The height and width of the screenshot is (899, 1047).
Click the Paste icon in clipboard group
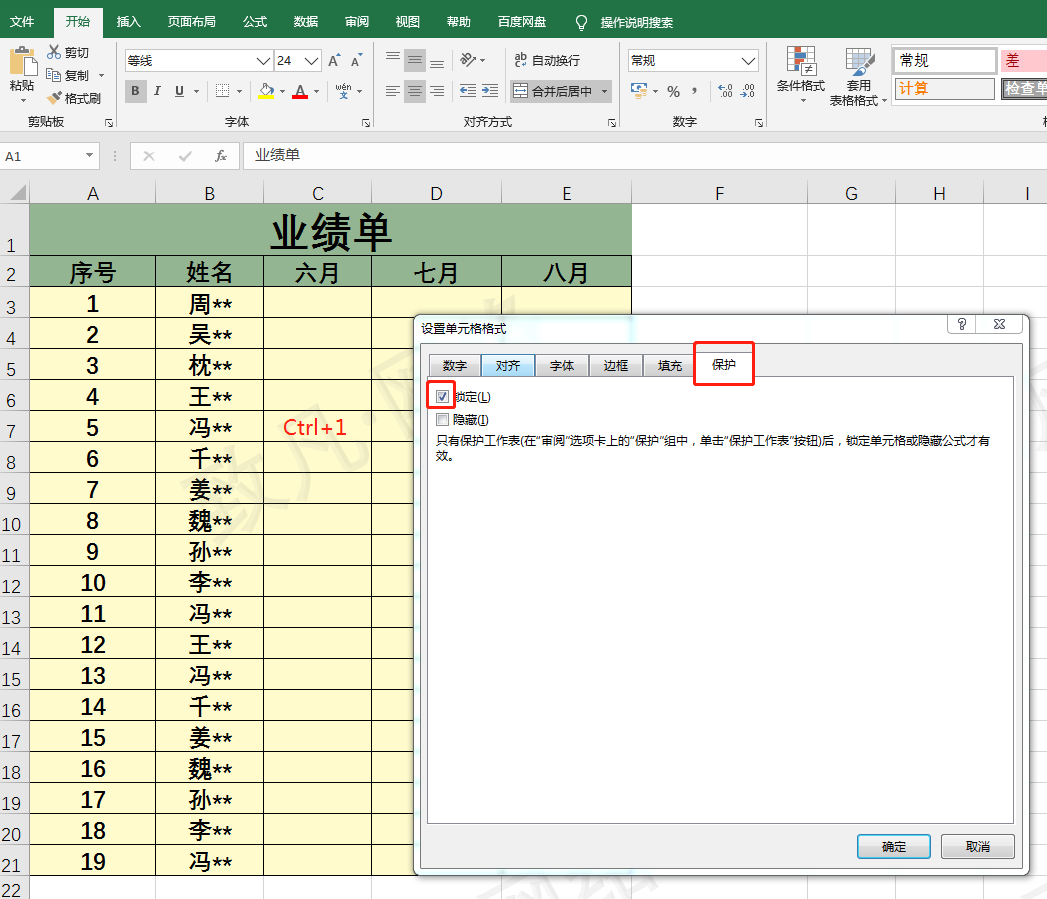point(23,62)
